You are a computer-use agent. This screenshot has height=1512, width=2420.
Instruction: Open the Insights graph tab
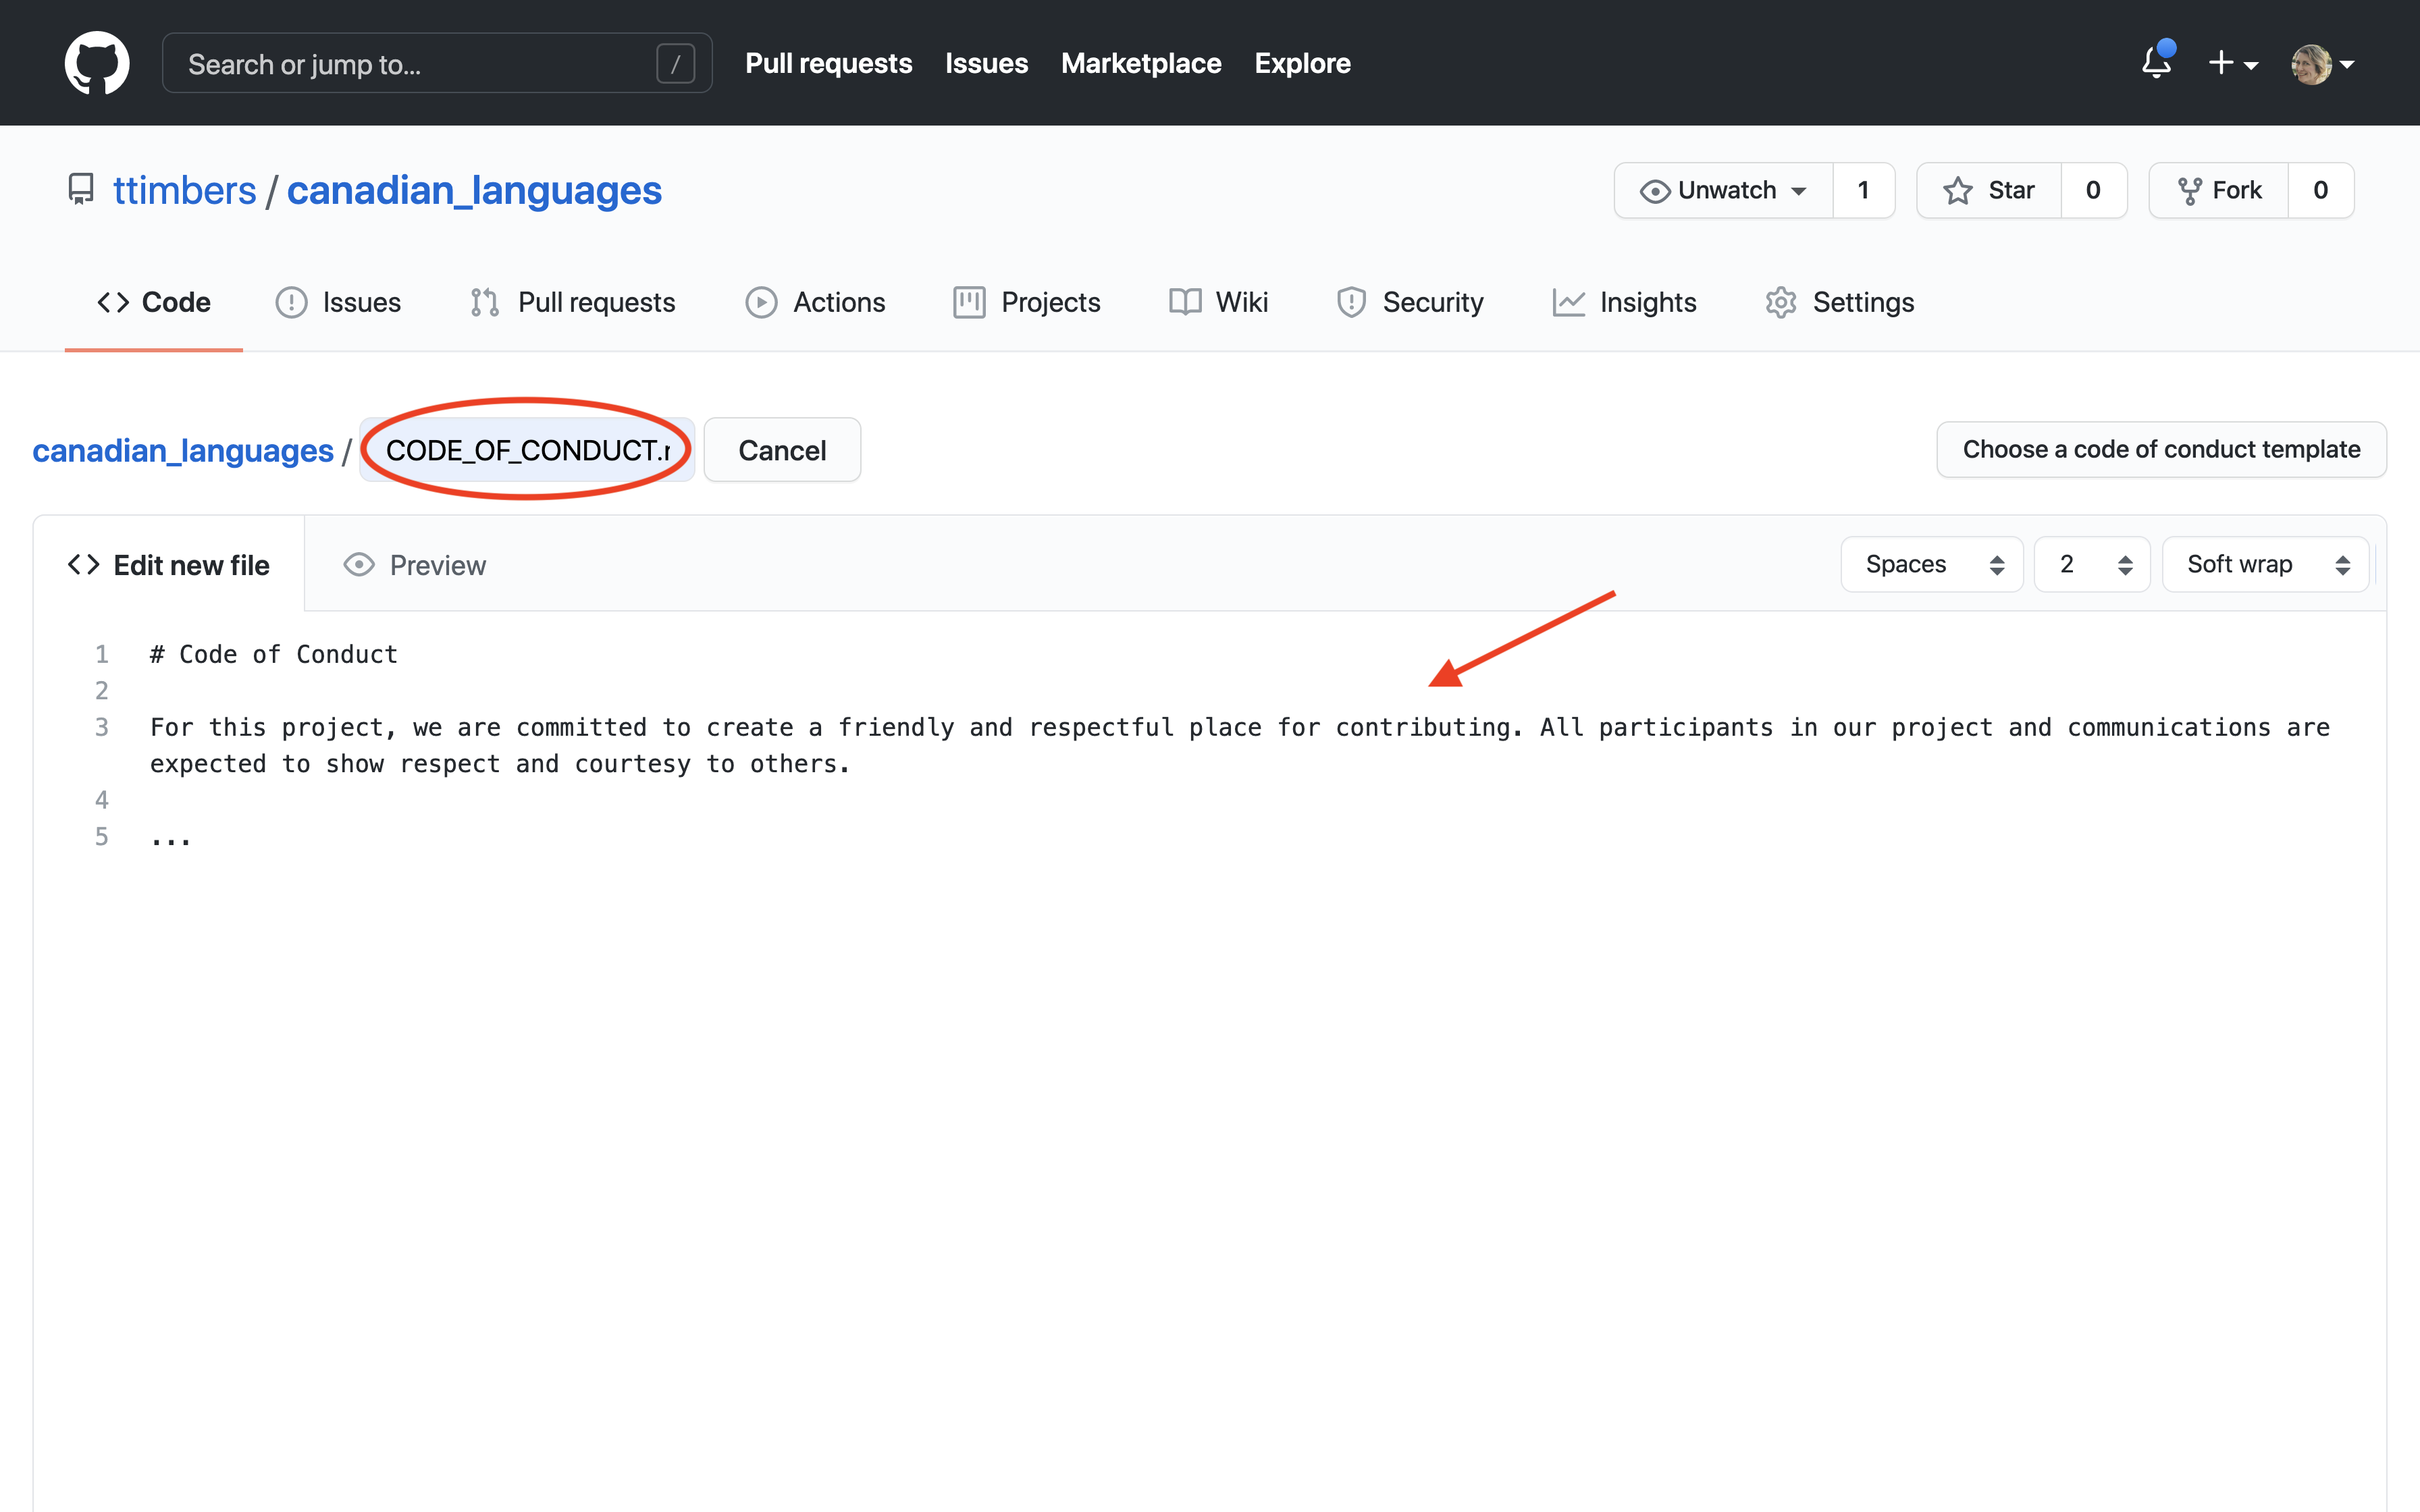(1624, 302)
